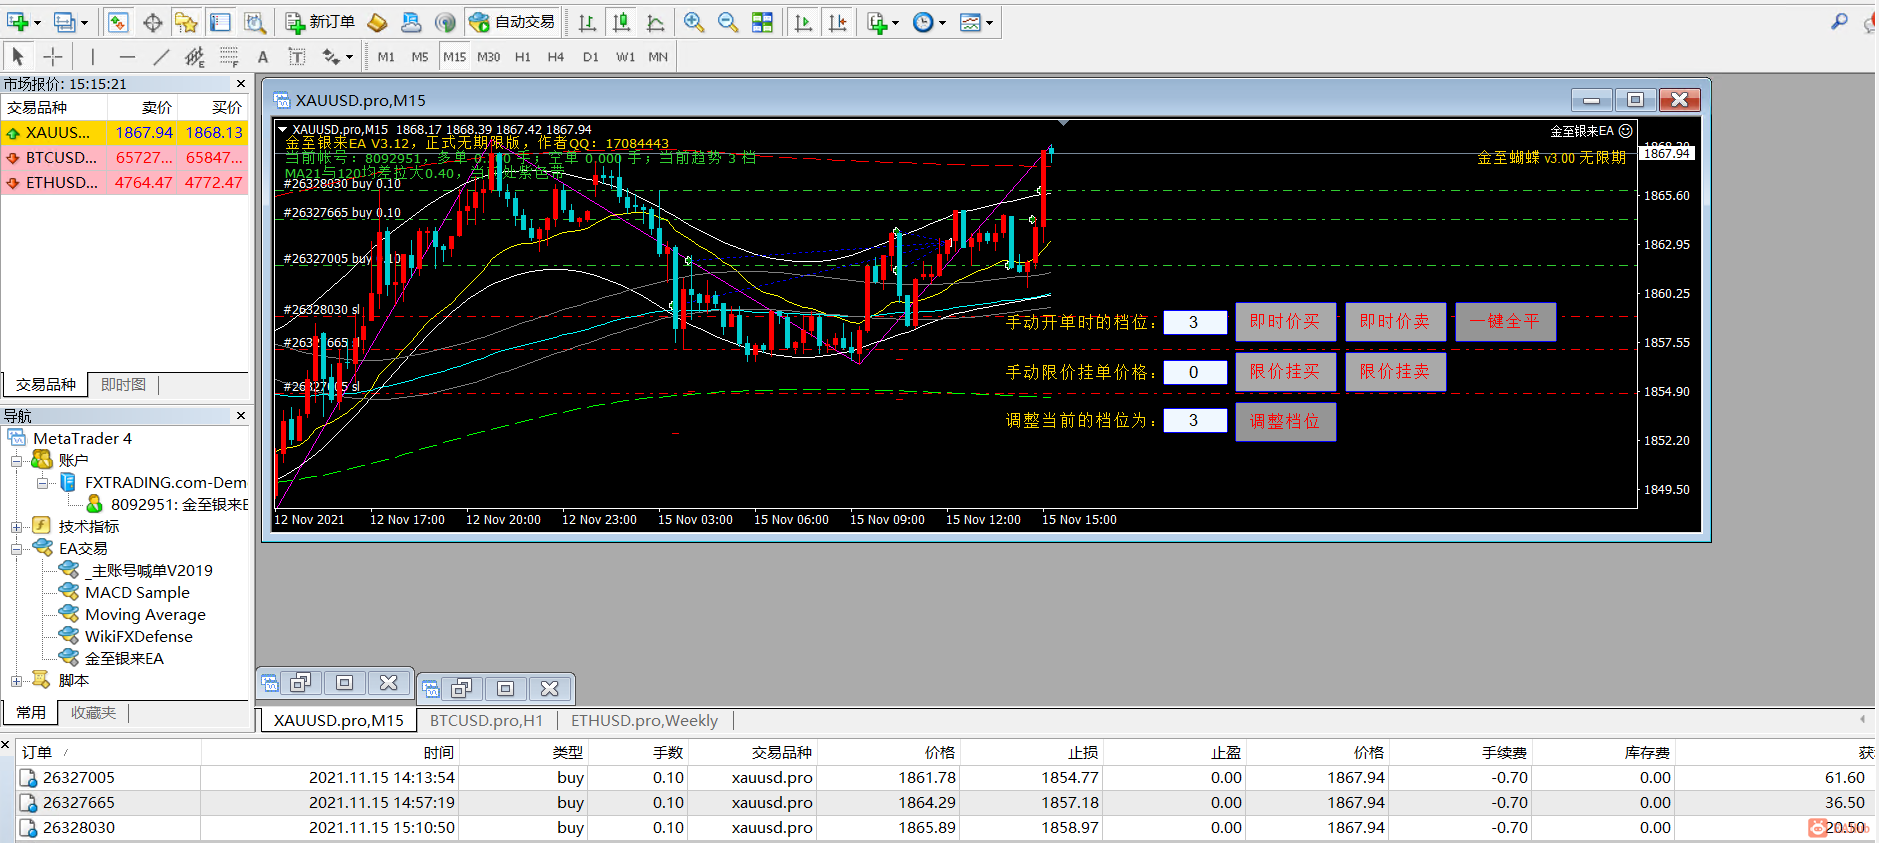Draw a horizontal line
Image resolution: width=1879 pixels, height=843 pixels.
(127, 57)
